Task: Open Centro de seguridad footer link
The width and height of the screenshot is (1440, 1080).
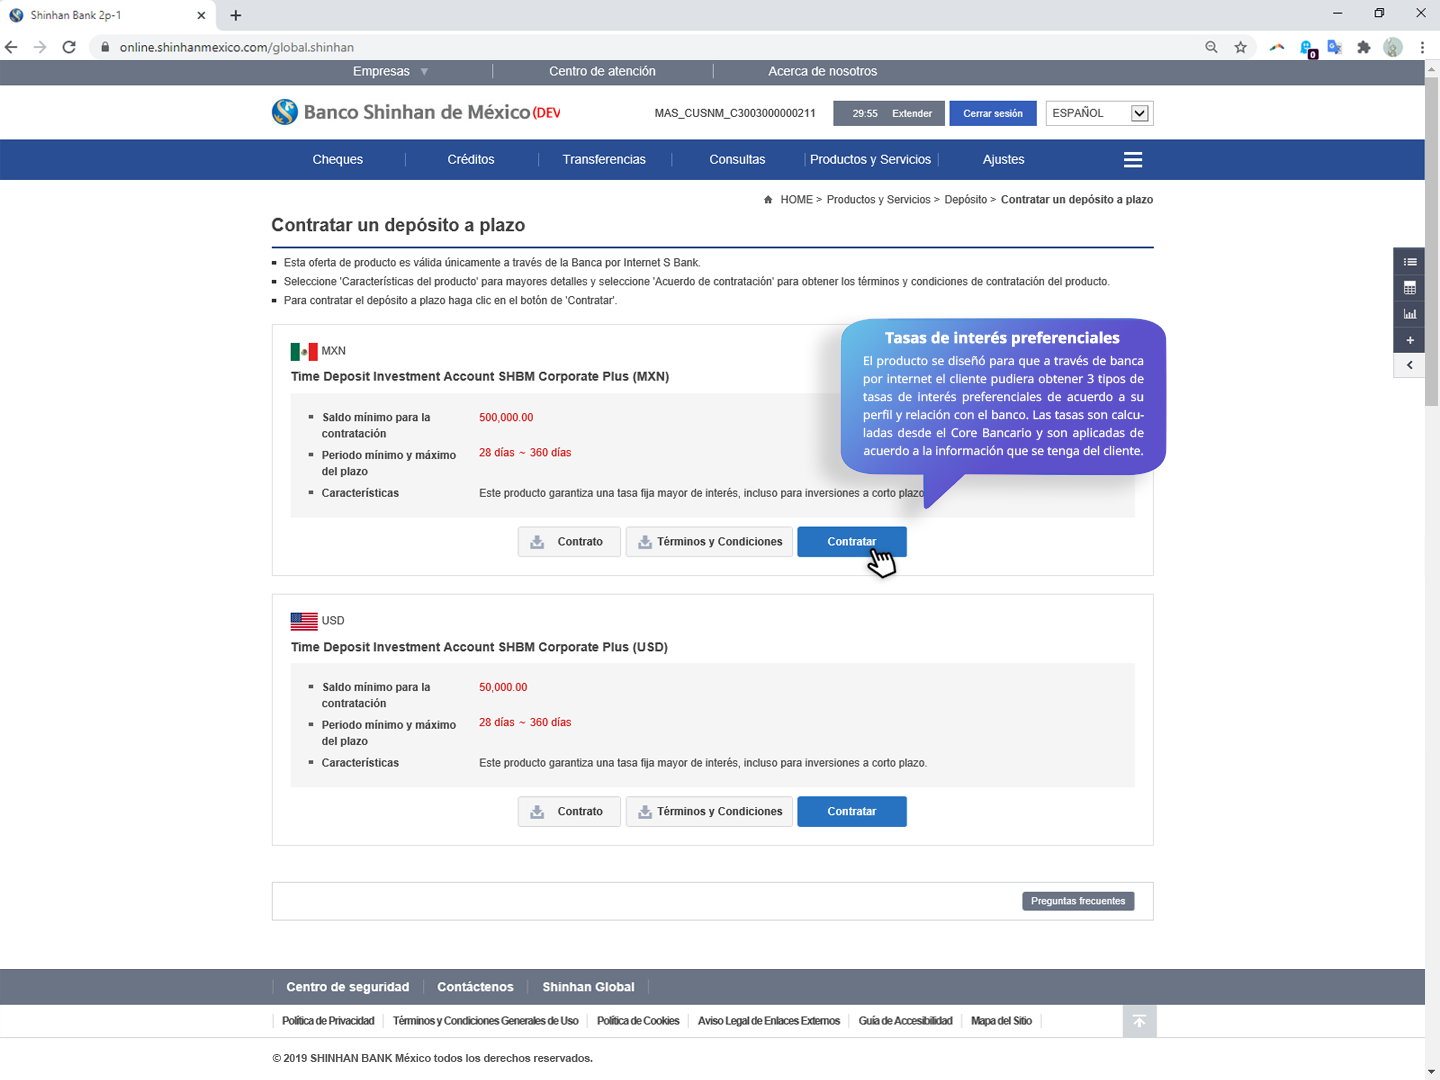Action: coord(347,987)
